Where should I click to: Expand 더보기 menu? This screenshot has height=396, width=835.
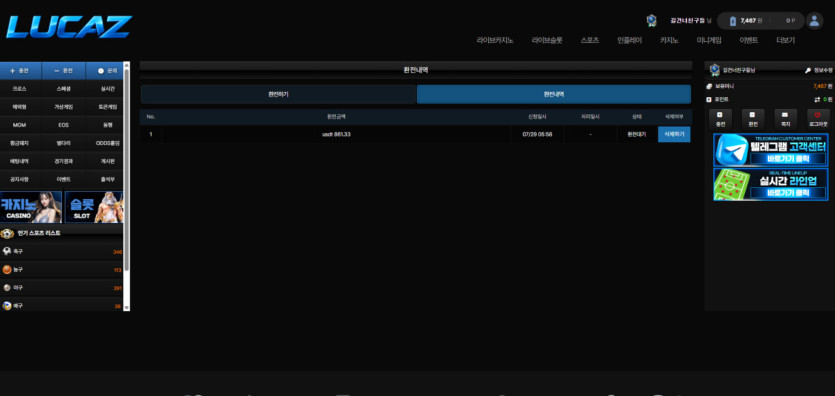785,40
